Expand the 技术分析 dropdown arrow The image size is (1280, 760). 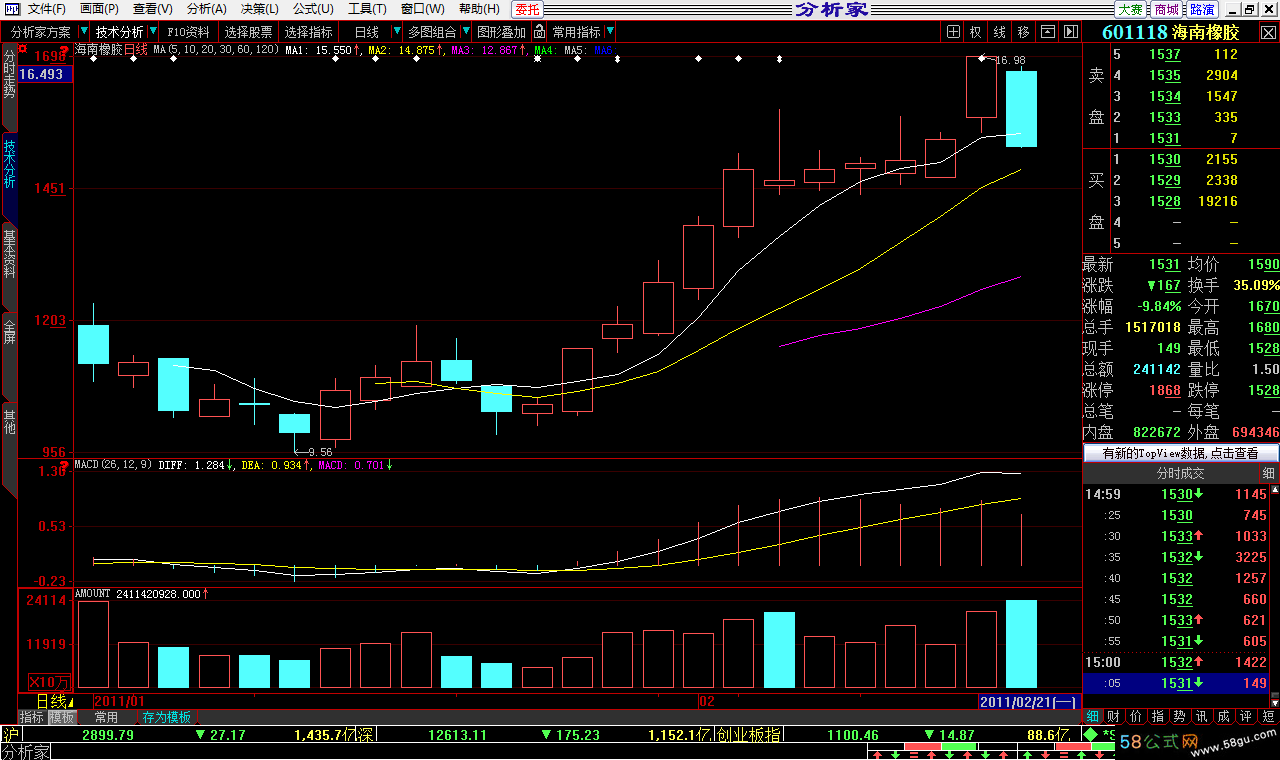(152, 32)
